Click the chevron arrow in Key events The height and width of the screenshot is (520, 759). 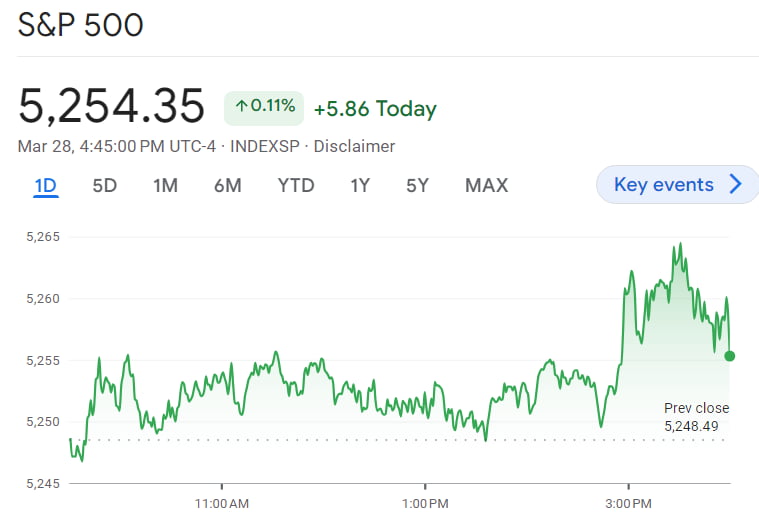click(x=736, y=184)
